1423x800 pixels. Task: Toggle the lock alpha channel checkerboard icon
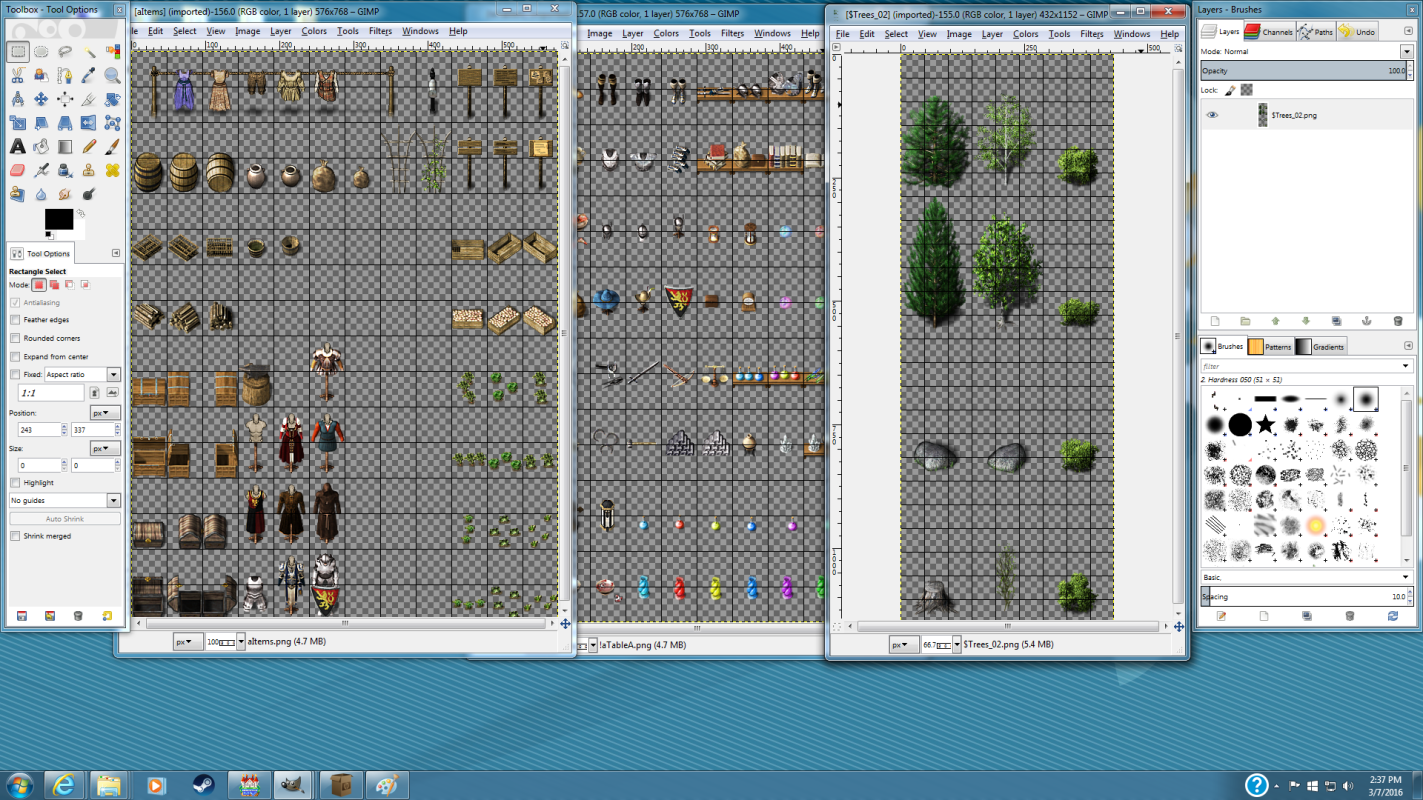click(1246, 90)
